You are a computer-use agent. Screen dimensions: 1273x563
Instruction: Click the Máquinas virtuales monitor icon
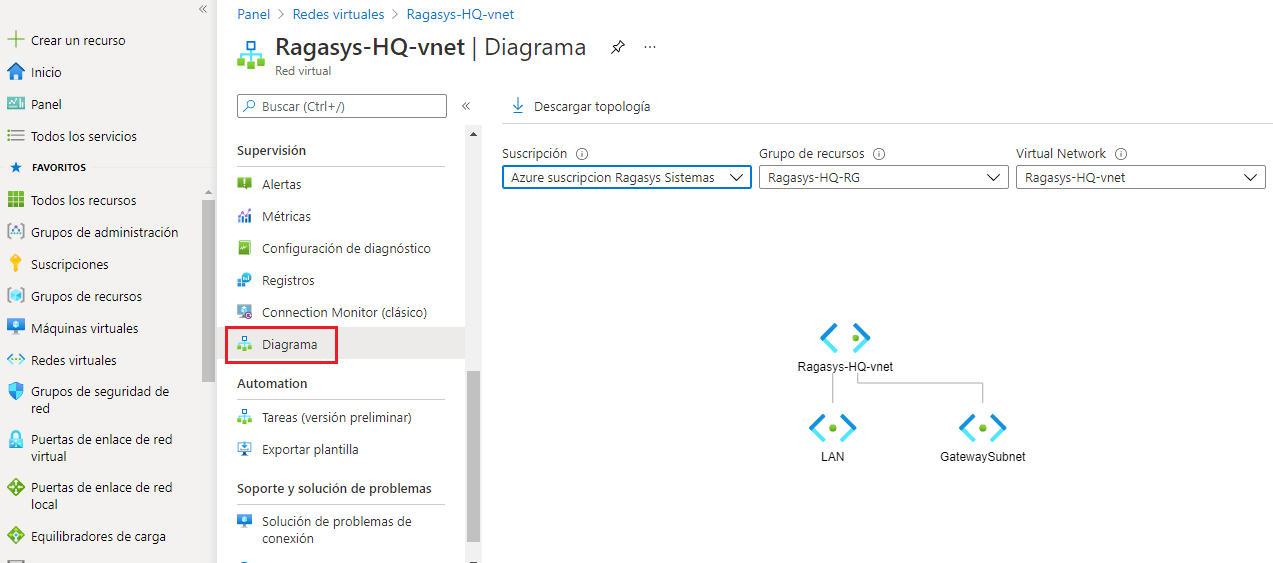[x=15, y=328]
